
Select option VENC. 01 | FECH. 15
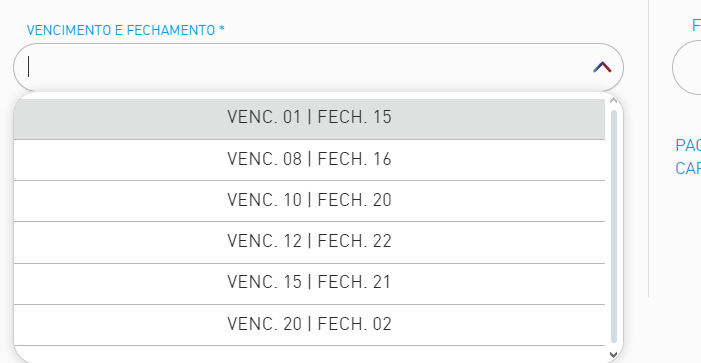point(309,118)
